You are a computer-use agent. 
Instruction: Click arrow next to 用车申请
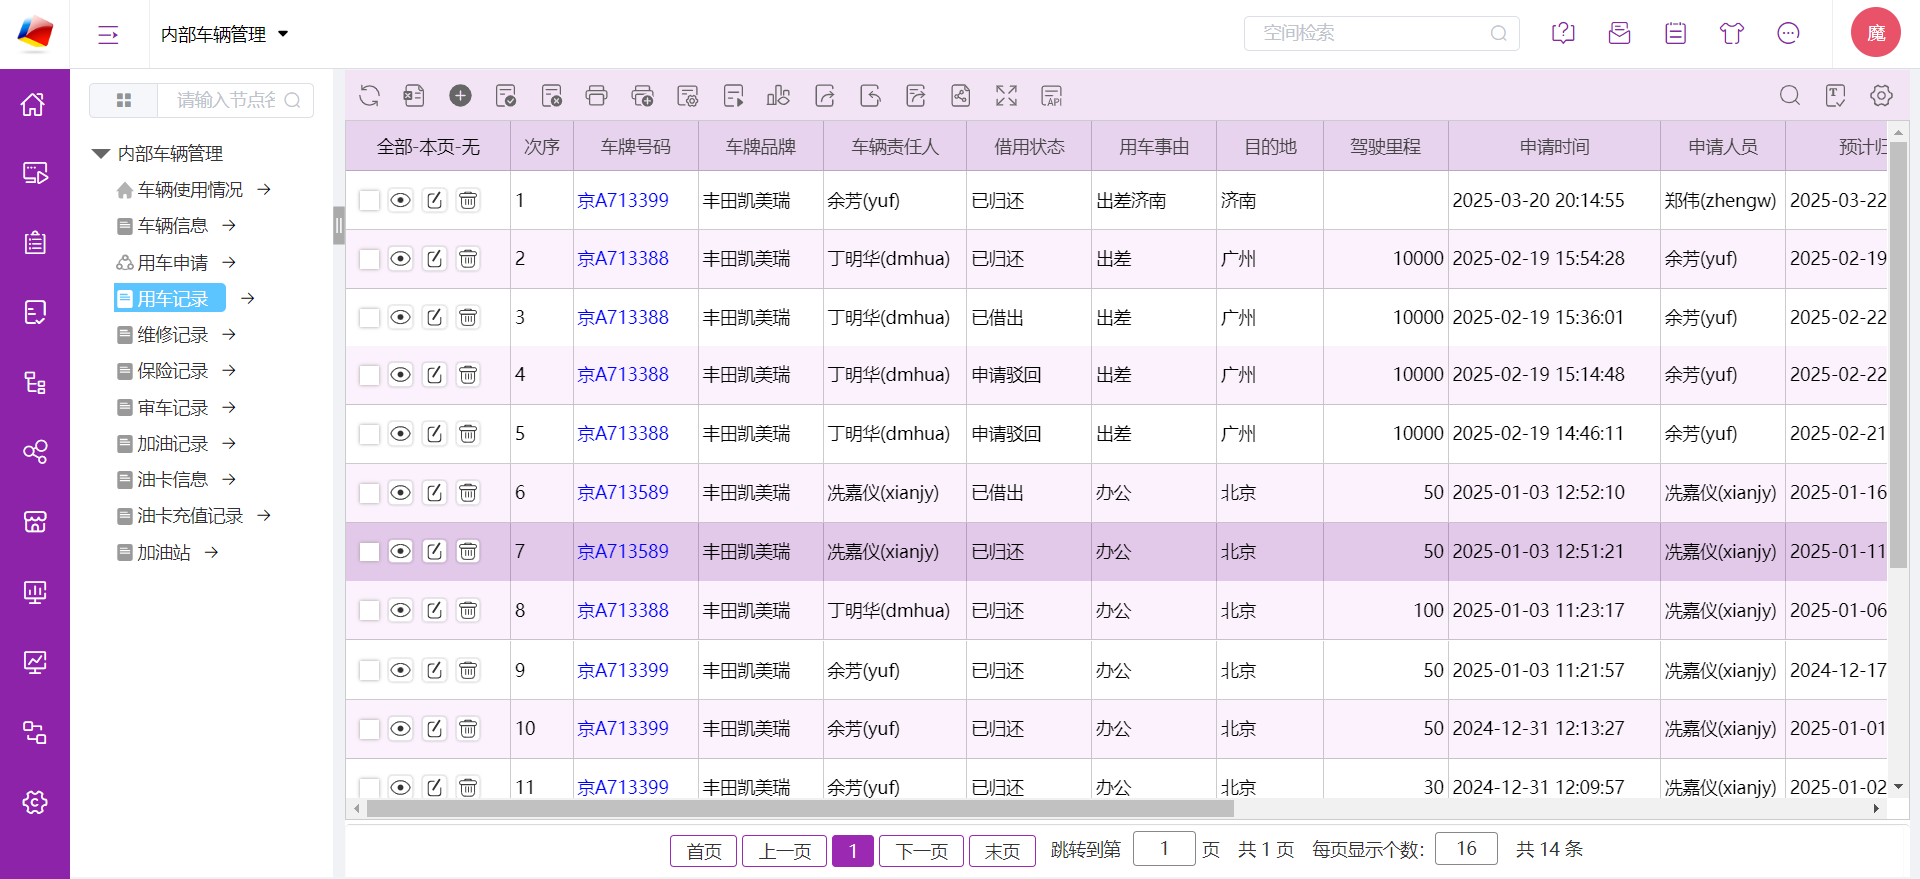[x=229, y=262]
